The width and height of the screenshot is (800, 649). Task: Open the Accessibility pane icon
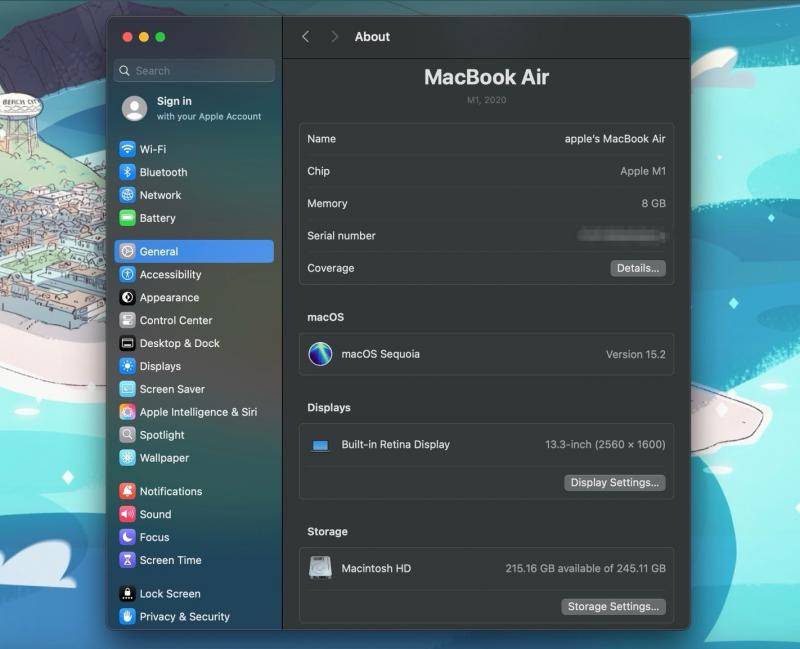[x=127, y=275]
